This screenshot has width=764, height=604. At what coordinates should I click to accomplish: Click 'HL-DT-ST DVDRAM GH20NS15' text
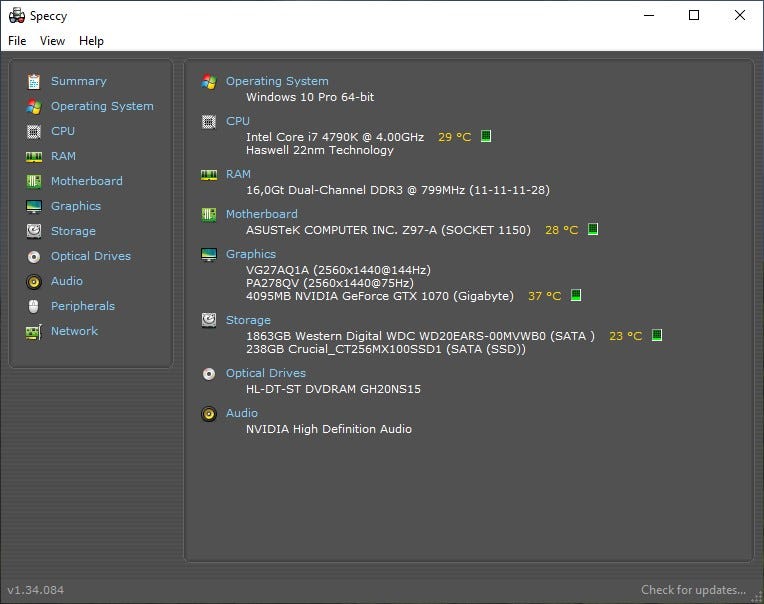tap(333, 389)
